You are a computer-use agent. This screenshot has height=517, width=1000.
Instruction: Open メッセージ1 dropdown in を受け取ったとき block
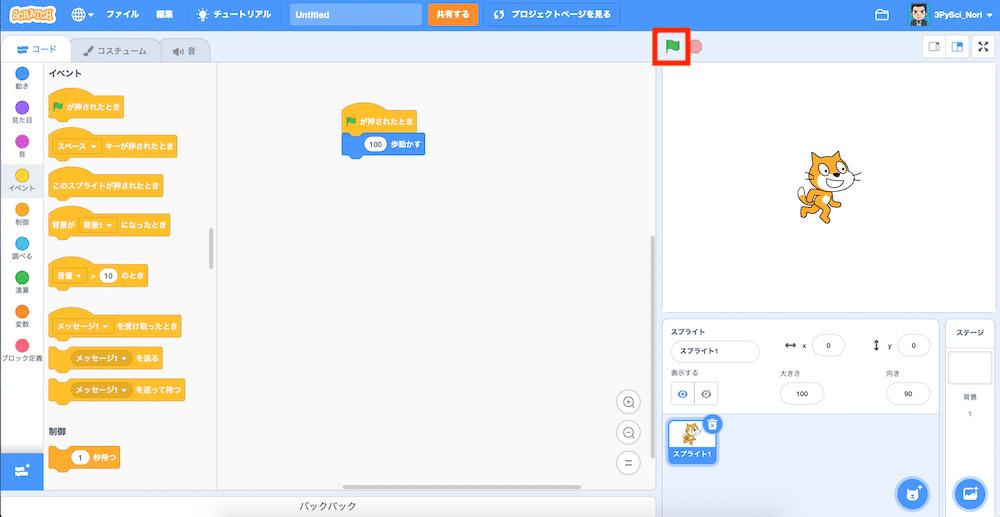84,326
